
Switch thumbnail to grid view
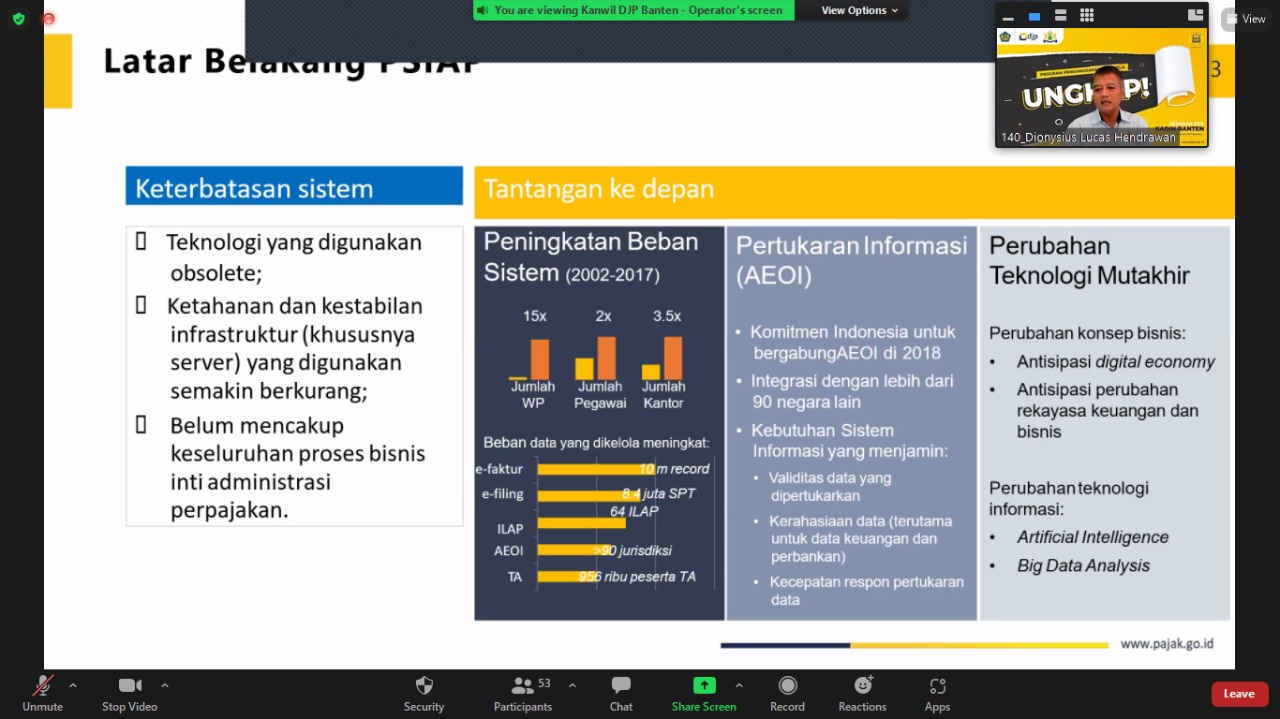(1087, 15)
